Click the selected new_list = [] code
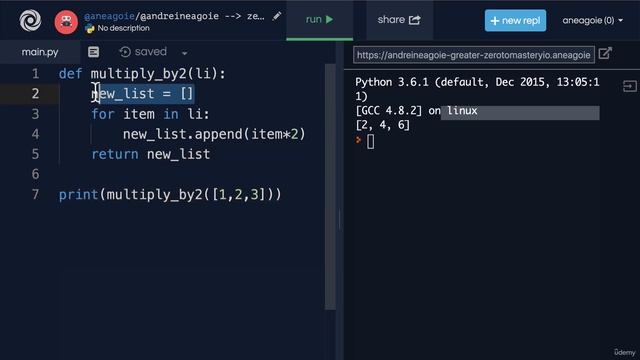The height and width of the screenshot is (360, 640). pyautogui.click(x=142, y=94)
